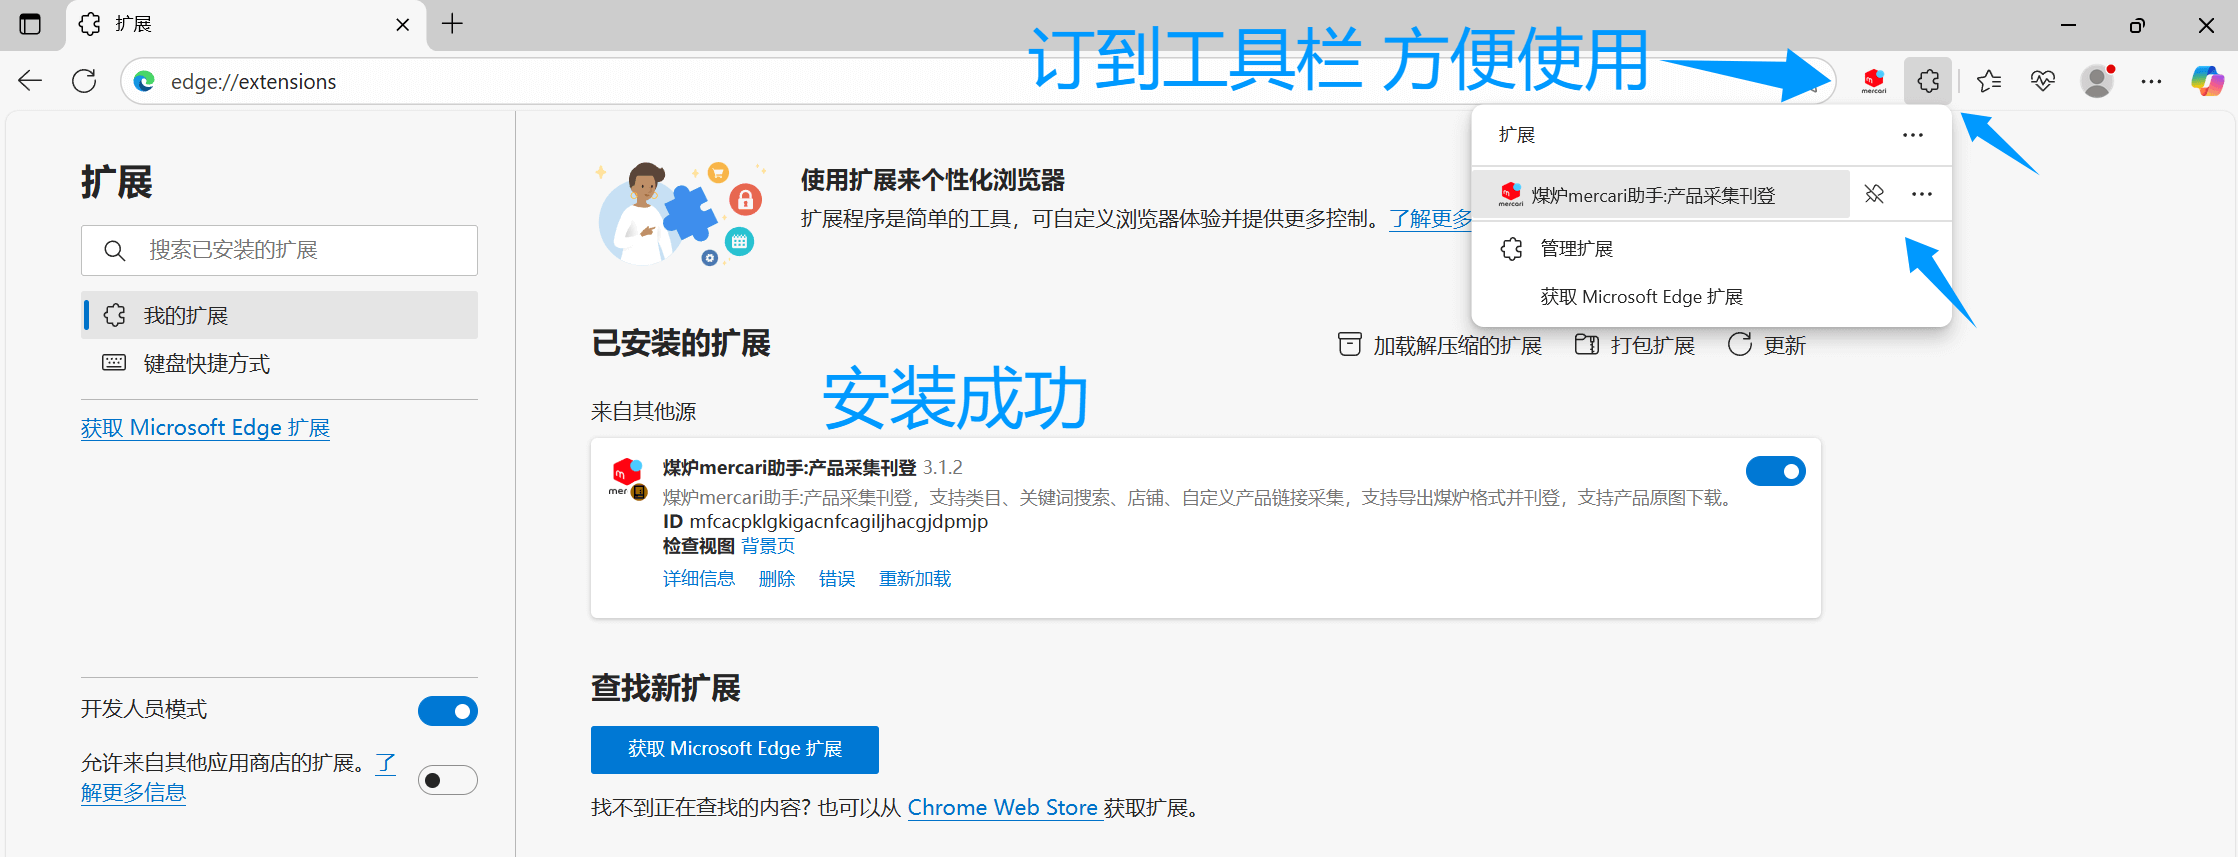The height and width of the screenshot is (857, 2238).
Task: Select 煤炉mercari助手 in extensions popup
Action: pyautogui.click(x=1660, y=195)
